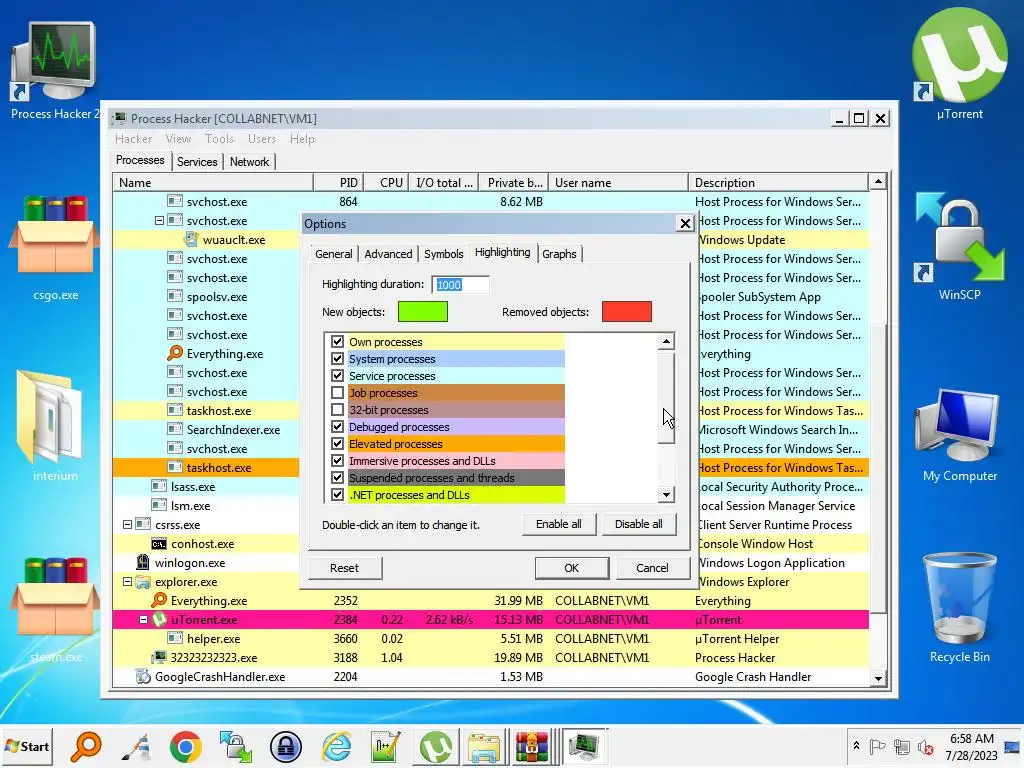Open the WinRAR taskbar icon
The height and width of the screenshot is (768, 1024).
pos(532,746)
